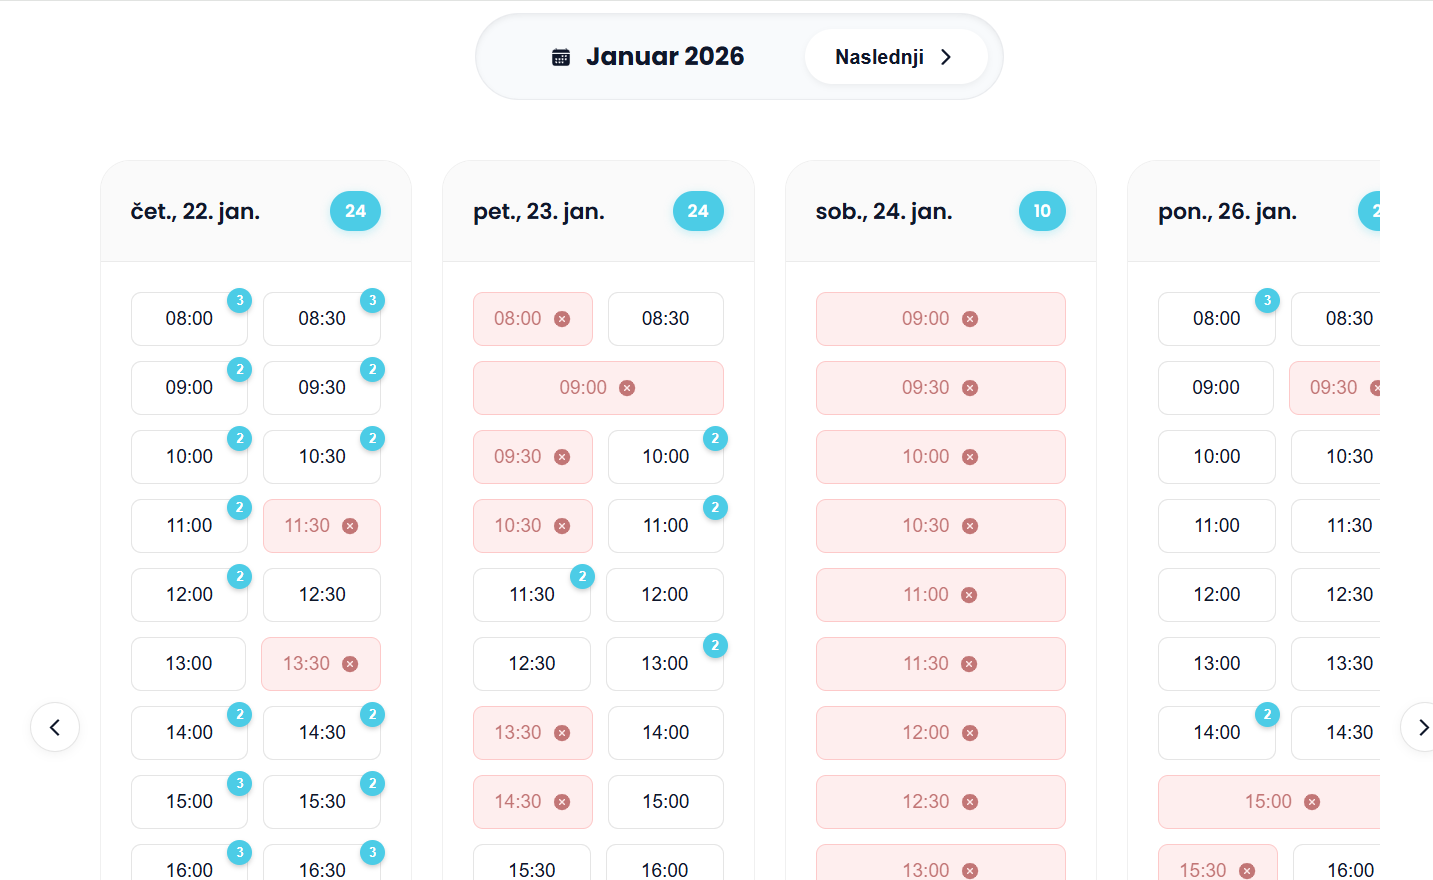The height and width of the screenshot is (880, 1433).
Task: Click the x icon on Thursday's 11:30 slot
Action: (x=350, y=526)
